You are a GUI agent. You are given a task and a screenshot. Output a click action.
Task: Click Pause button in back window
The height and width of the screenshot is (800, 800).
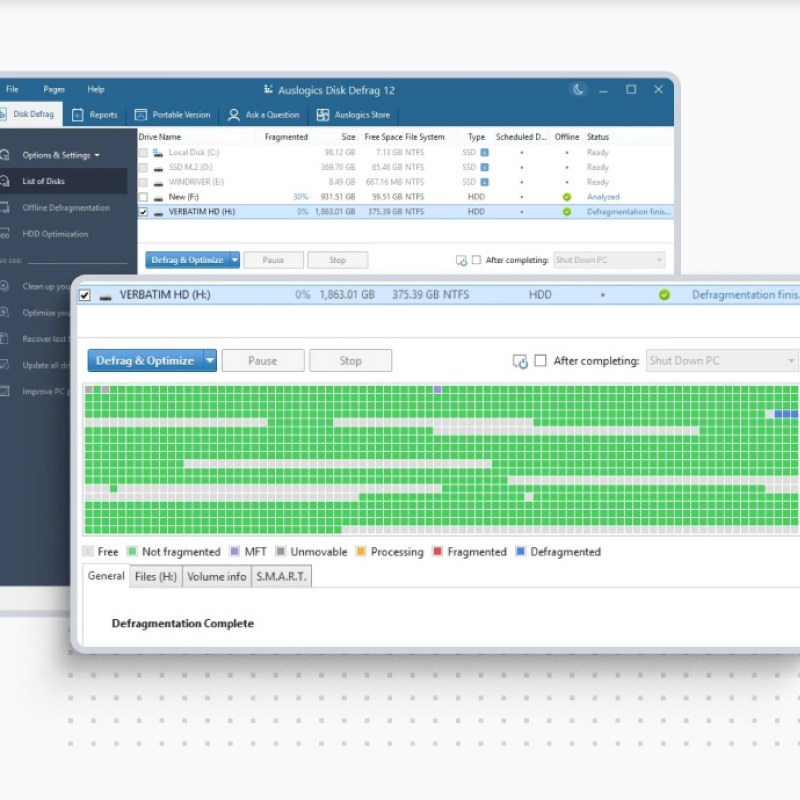tap(273, 260)
